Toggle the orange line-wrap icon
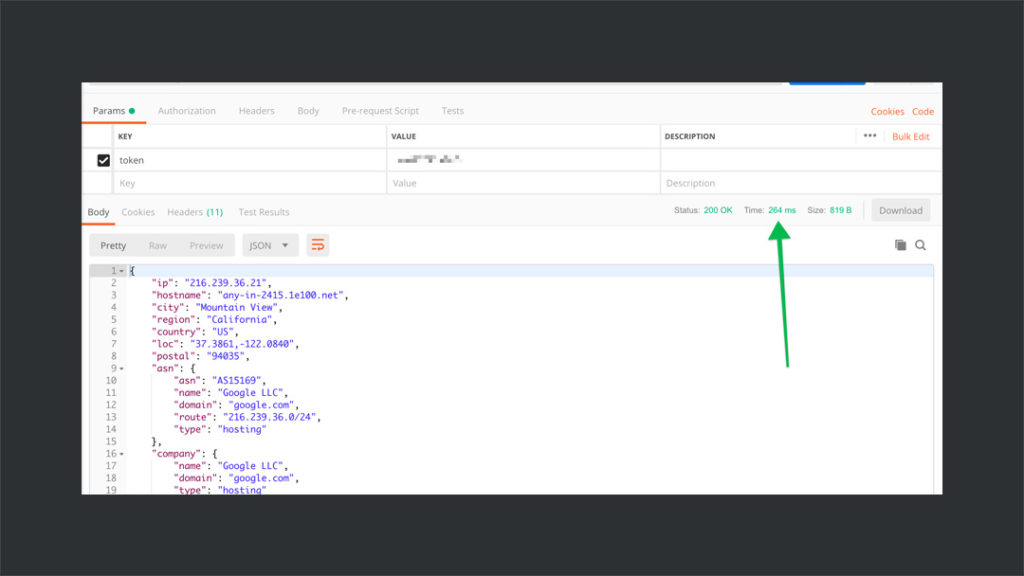 click(318, 244)
